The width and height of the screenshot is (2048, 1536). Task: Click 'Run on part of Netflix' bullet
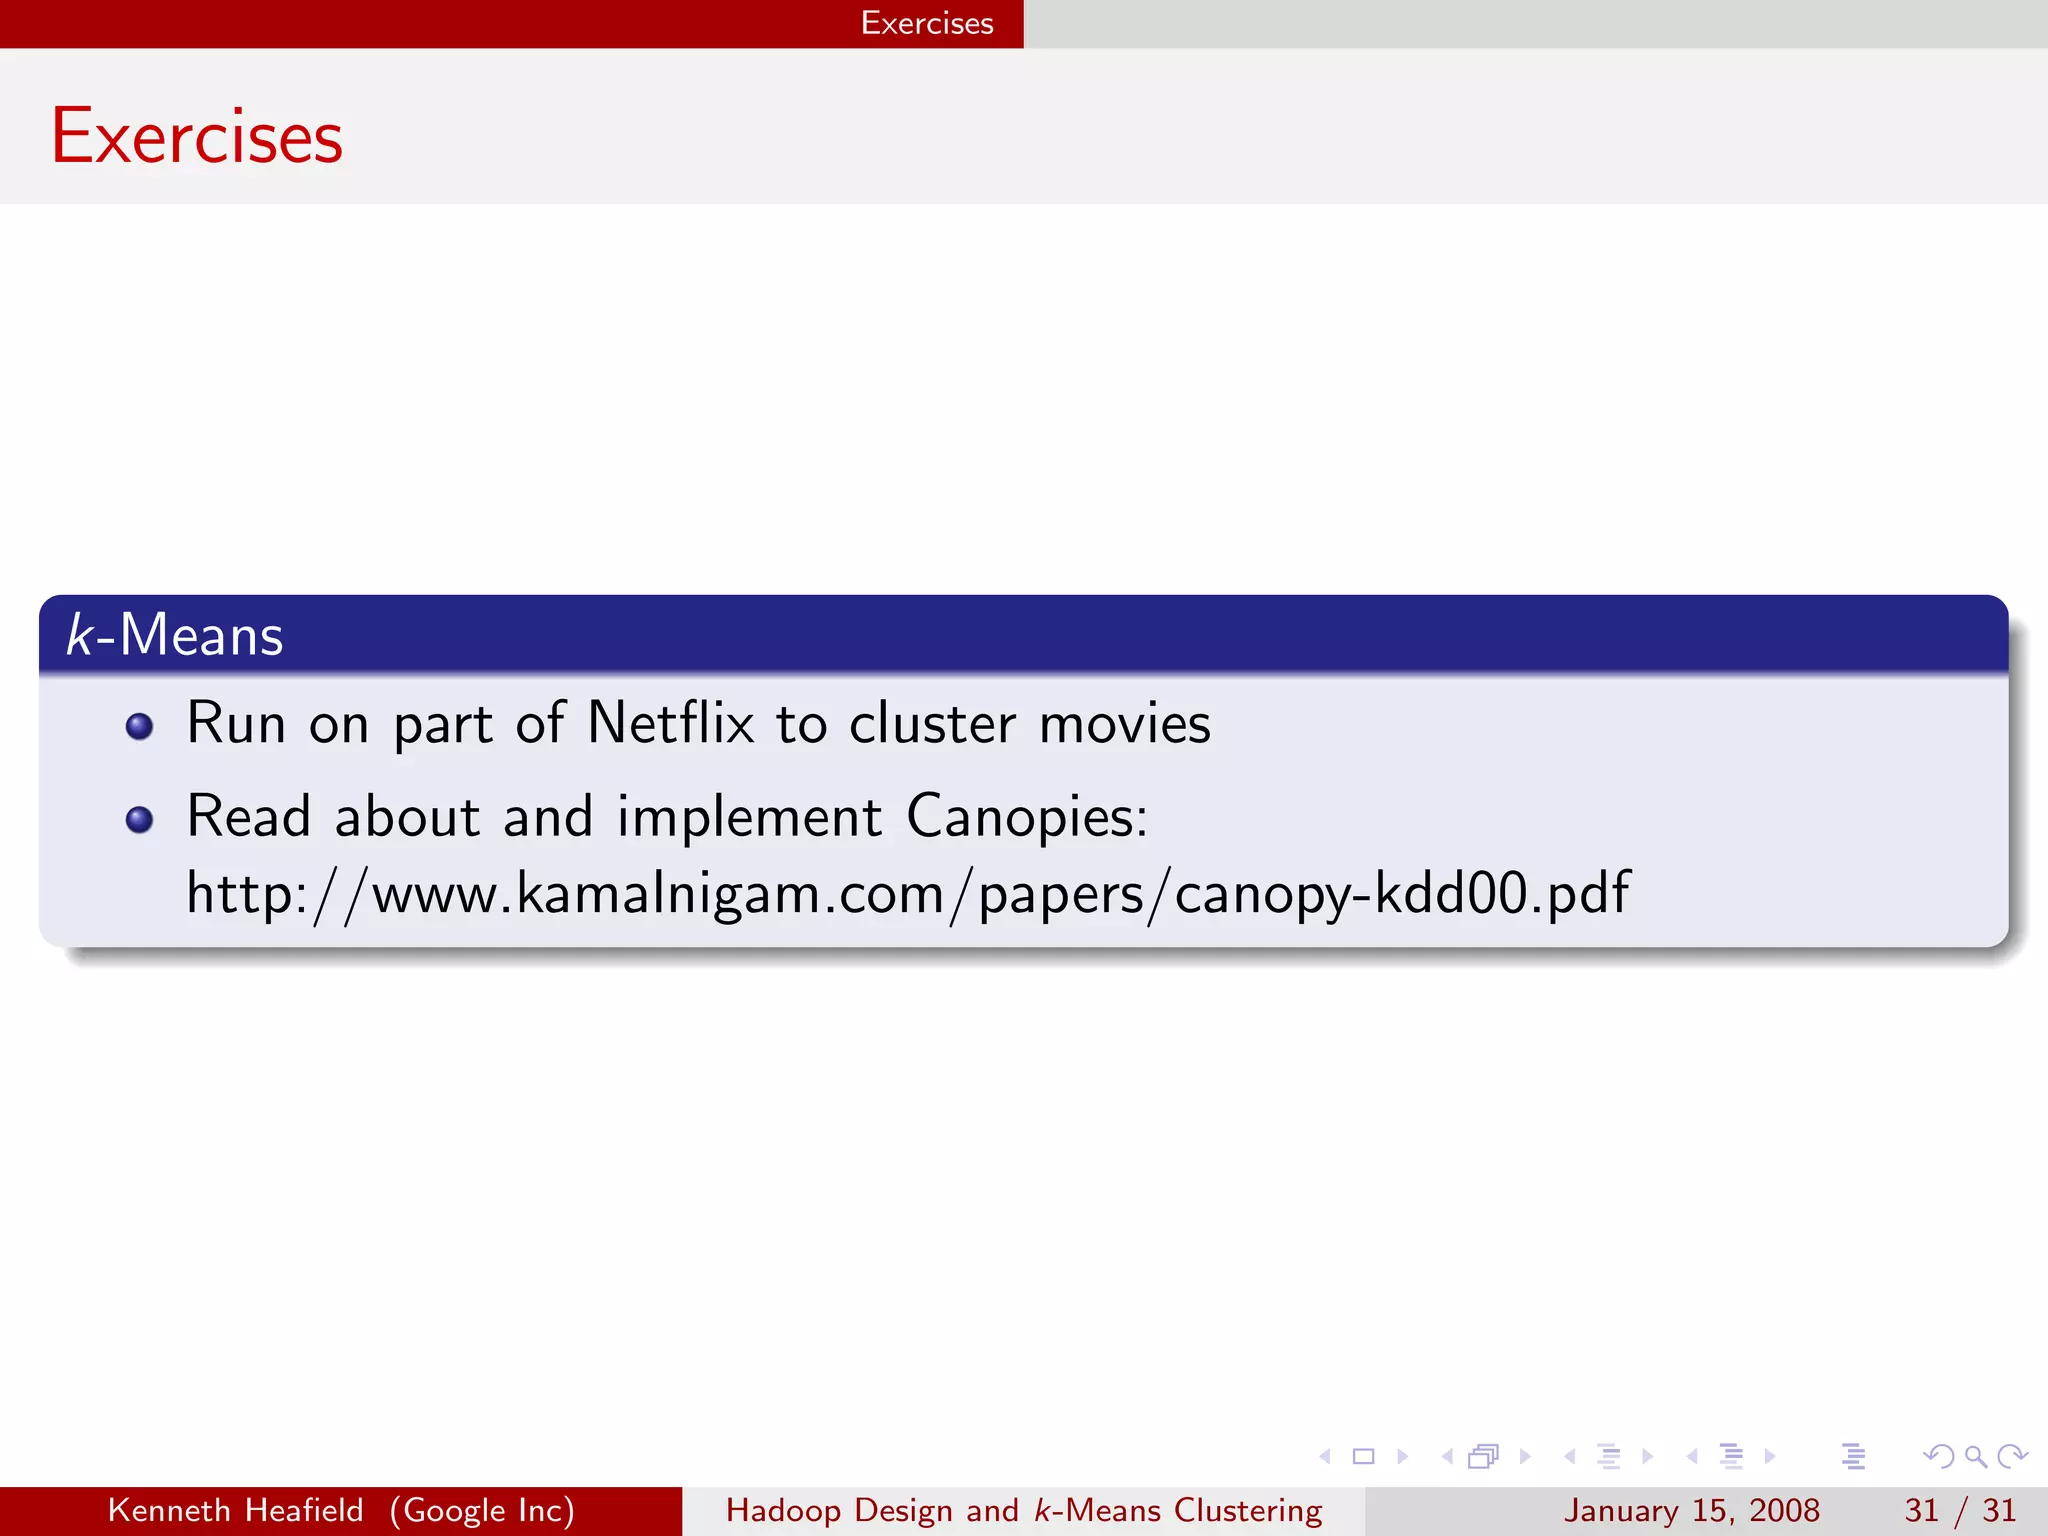tap(698, 723)
